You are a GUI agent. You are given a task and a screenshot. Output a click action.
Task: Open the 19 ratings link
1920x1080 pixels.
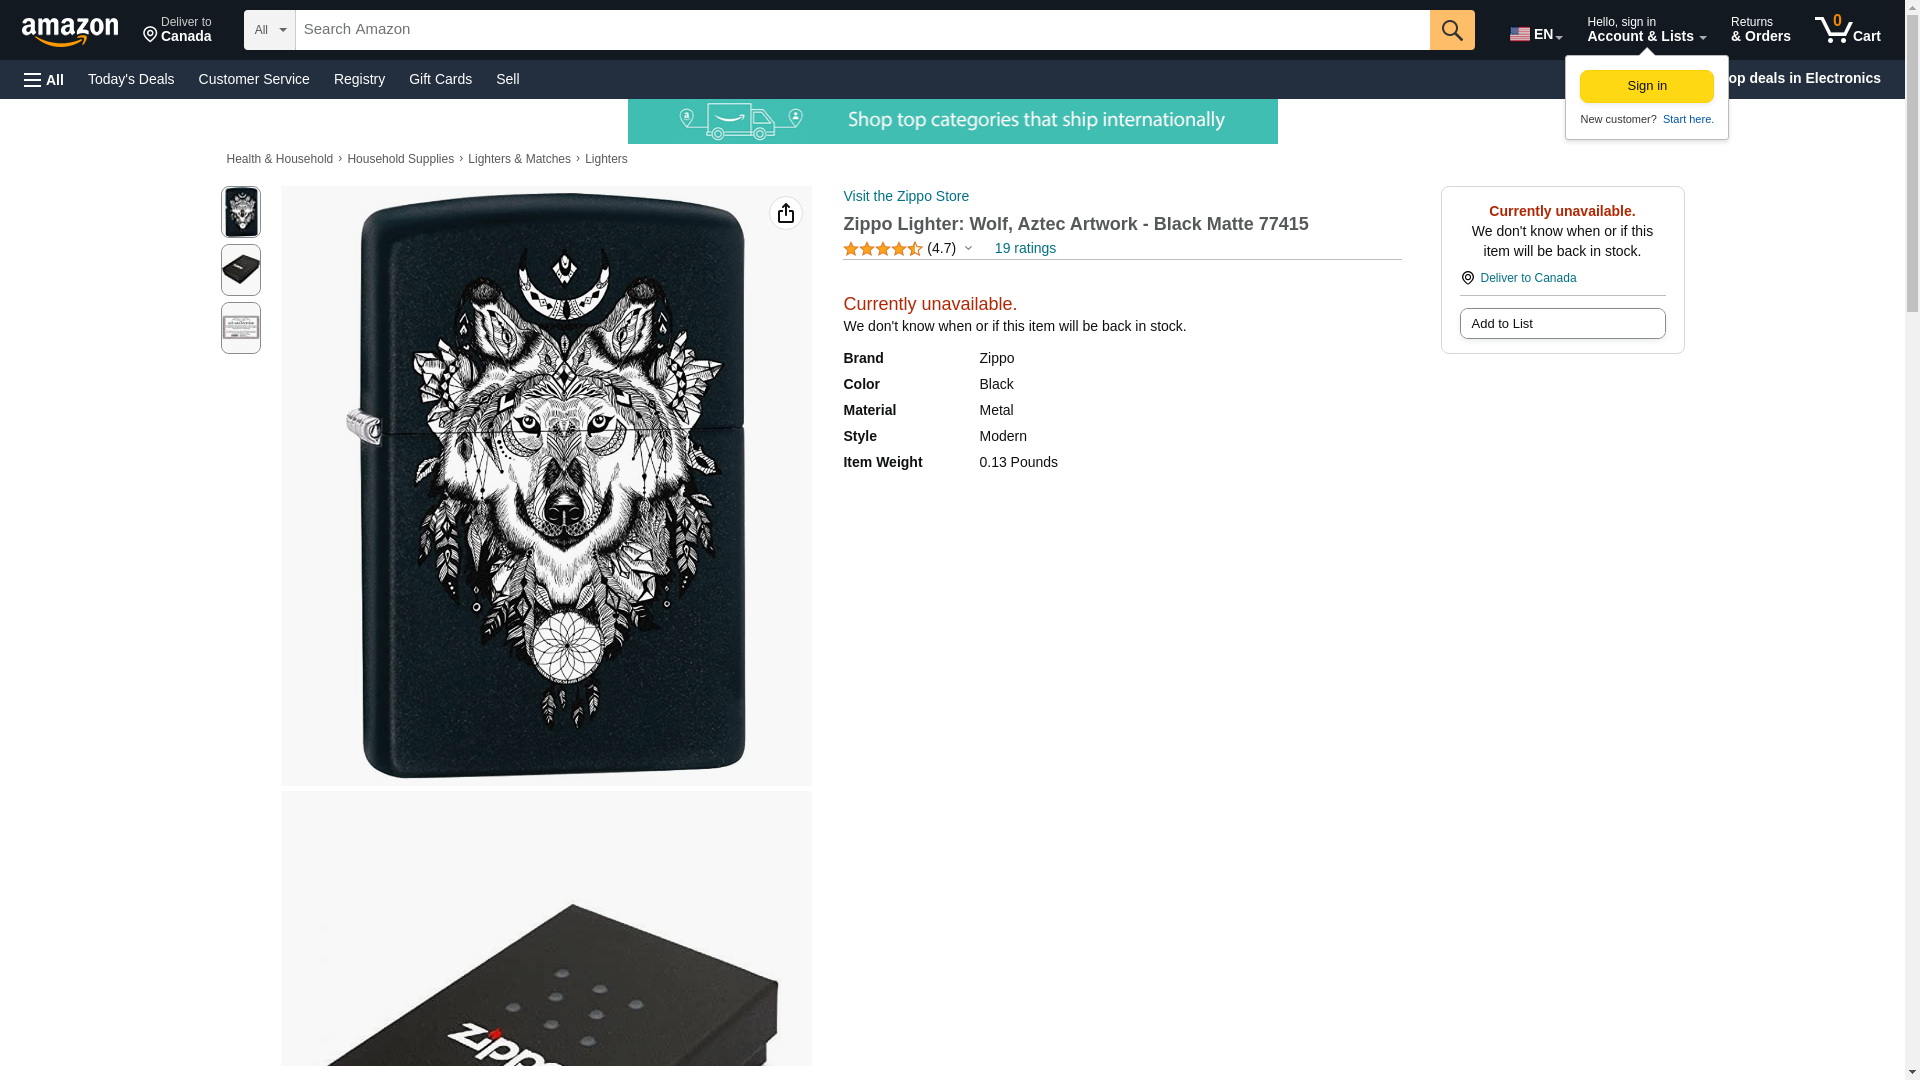pyautogui.click(x=1025, y=248)
